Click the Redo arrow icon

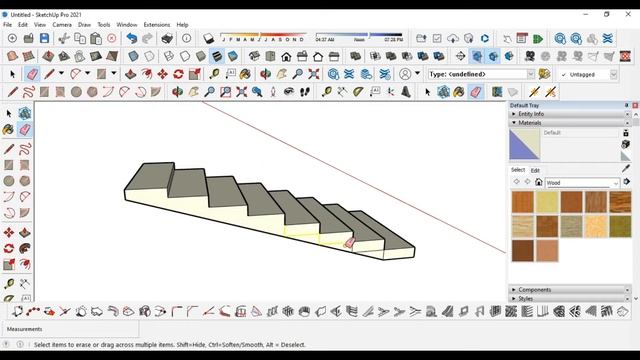[x=147, y=38]
